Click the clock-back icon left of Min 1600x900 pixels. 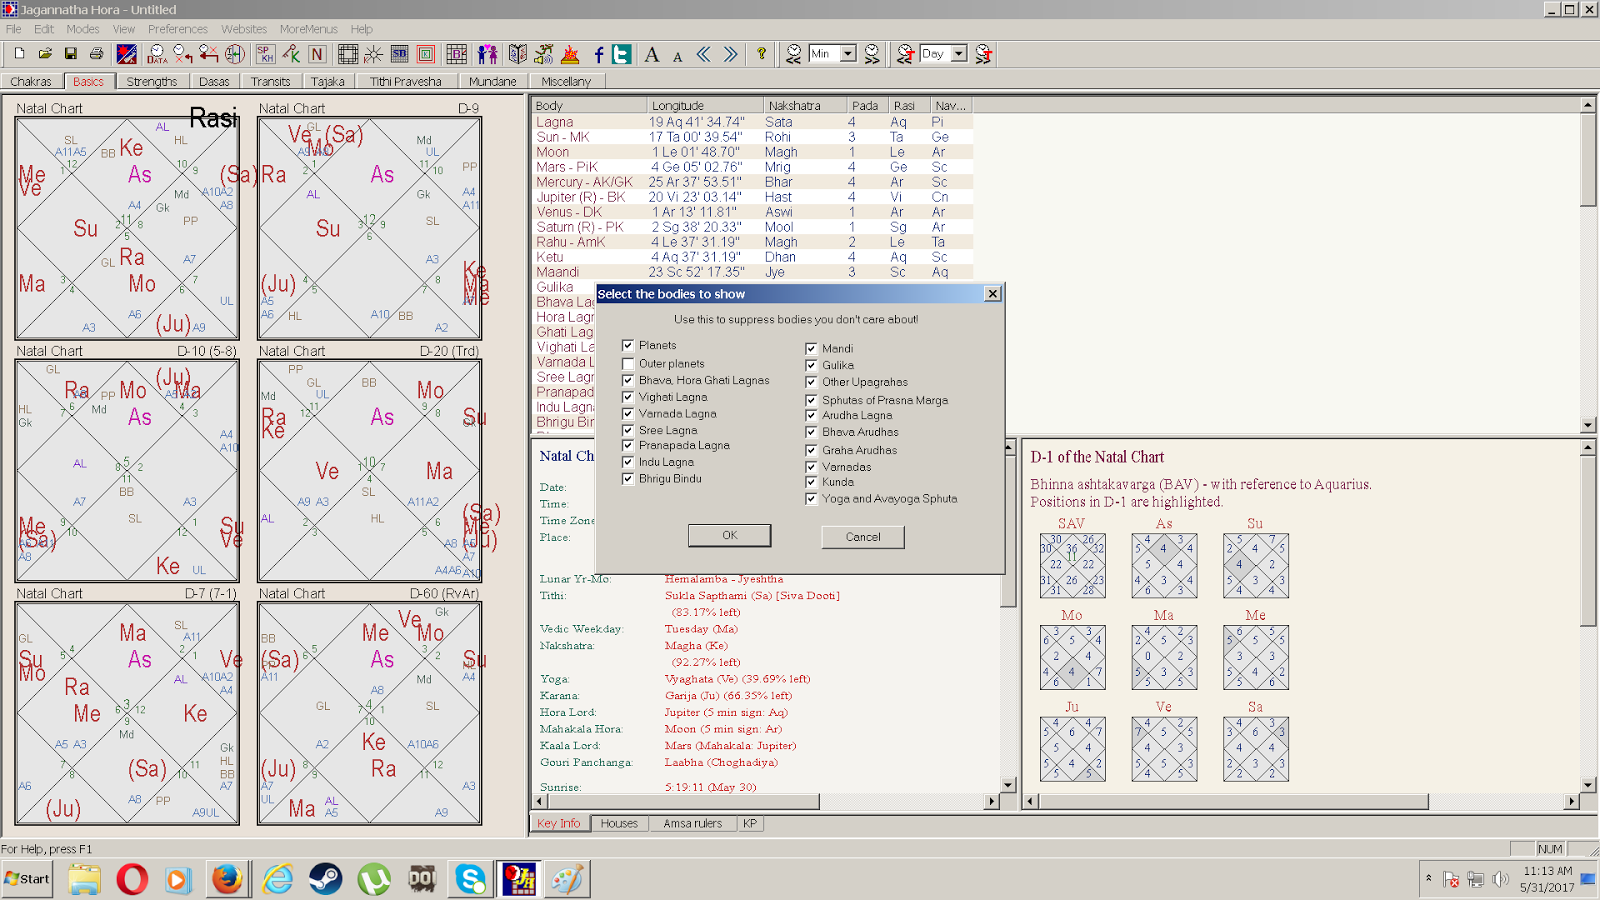click(794, 54)
